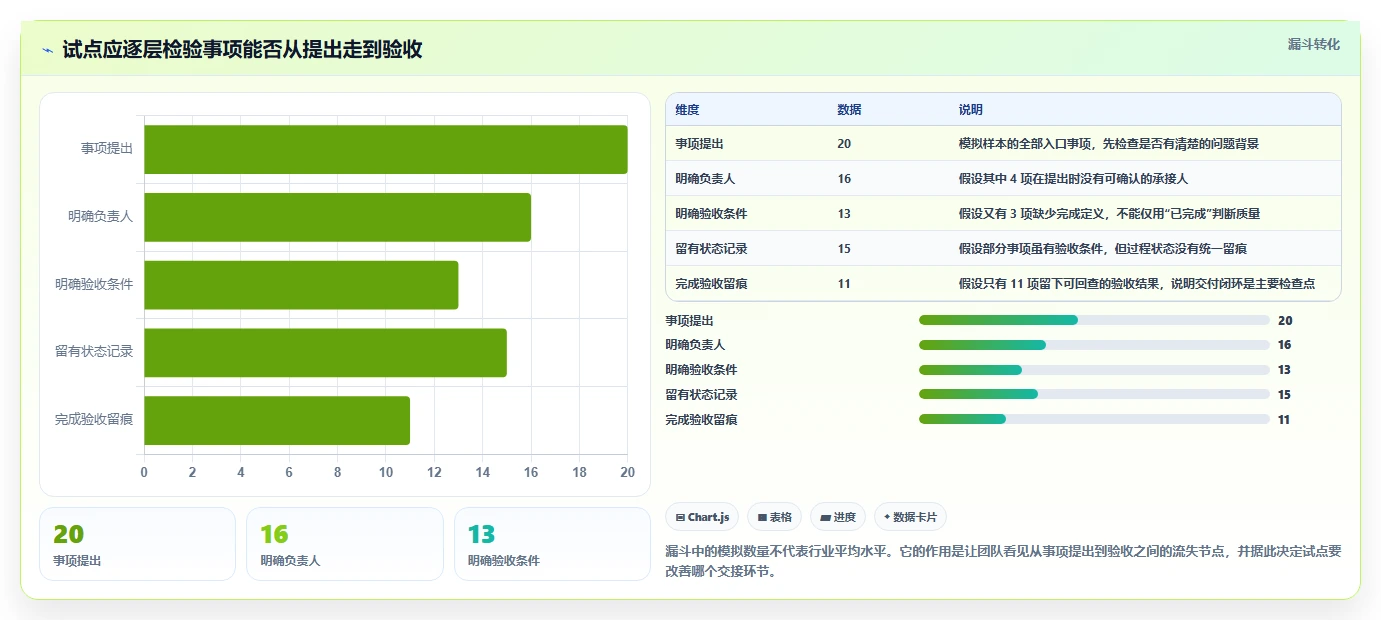Image resolution: width=1381 pixels, height=620 pixels.
Task: Click 明确负责人 chart axis label
Action: 101,216
